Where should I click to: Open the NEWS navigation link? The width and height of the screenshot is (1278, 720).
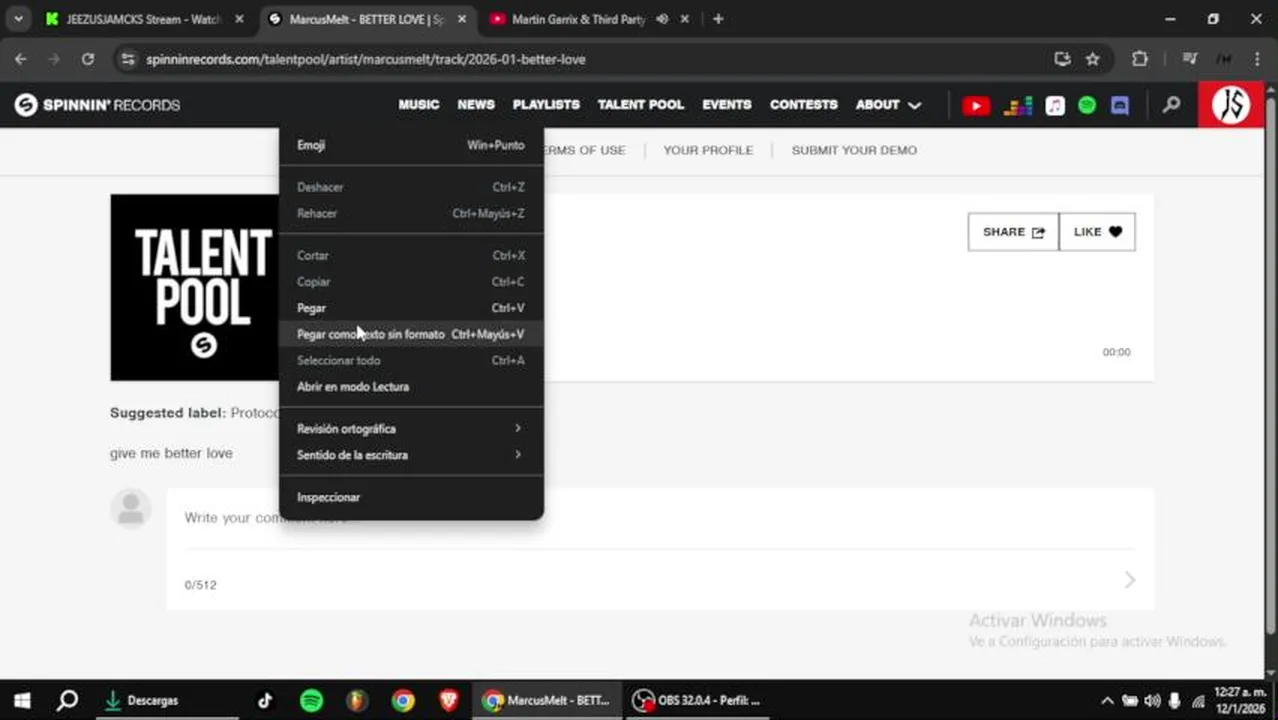476,105
